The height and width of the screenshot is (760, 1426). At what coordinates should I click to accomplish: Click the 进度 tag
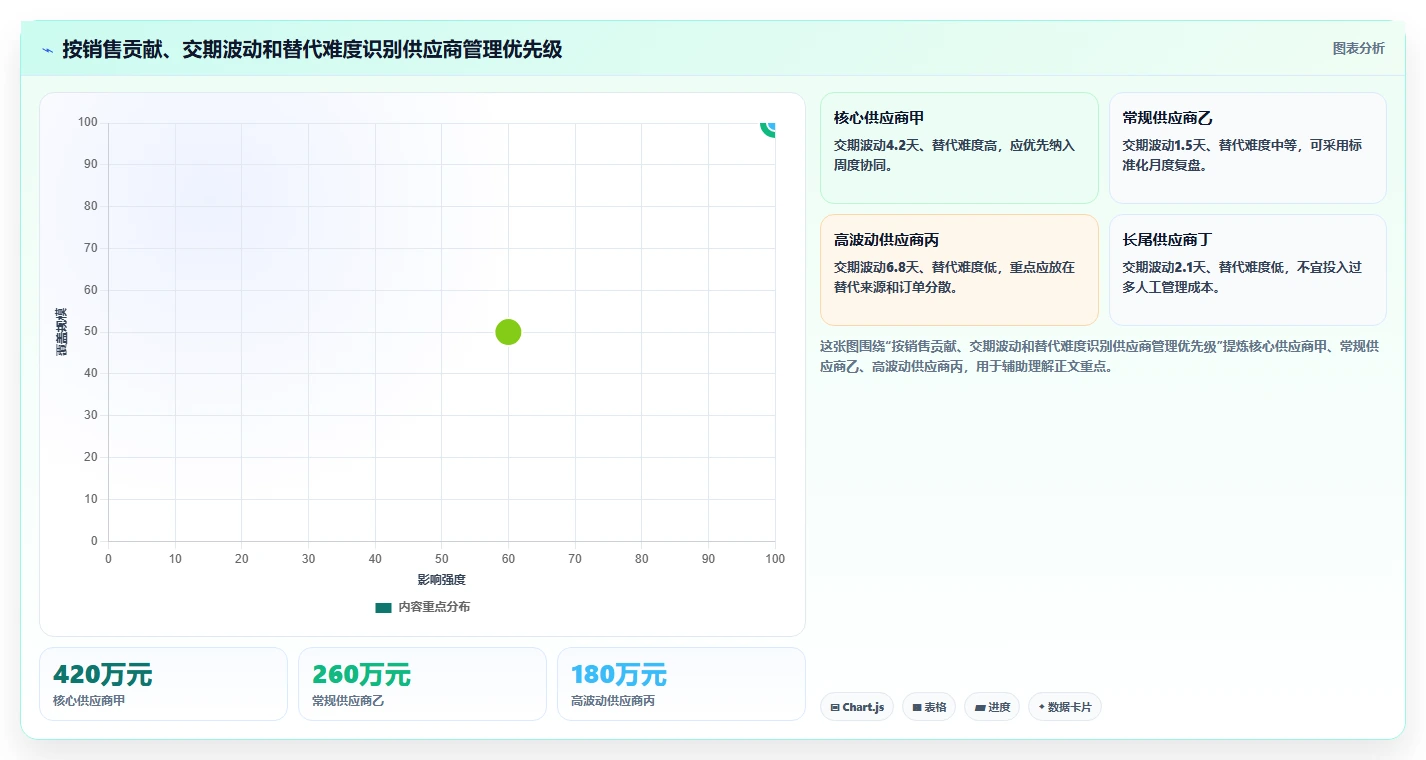coord(992,707)
